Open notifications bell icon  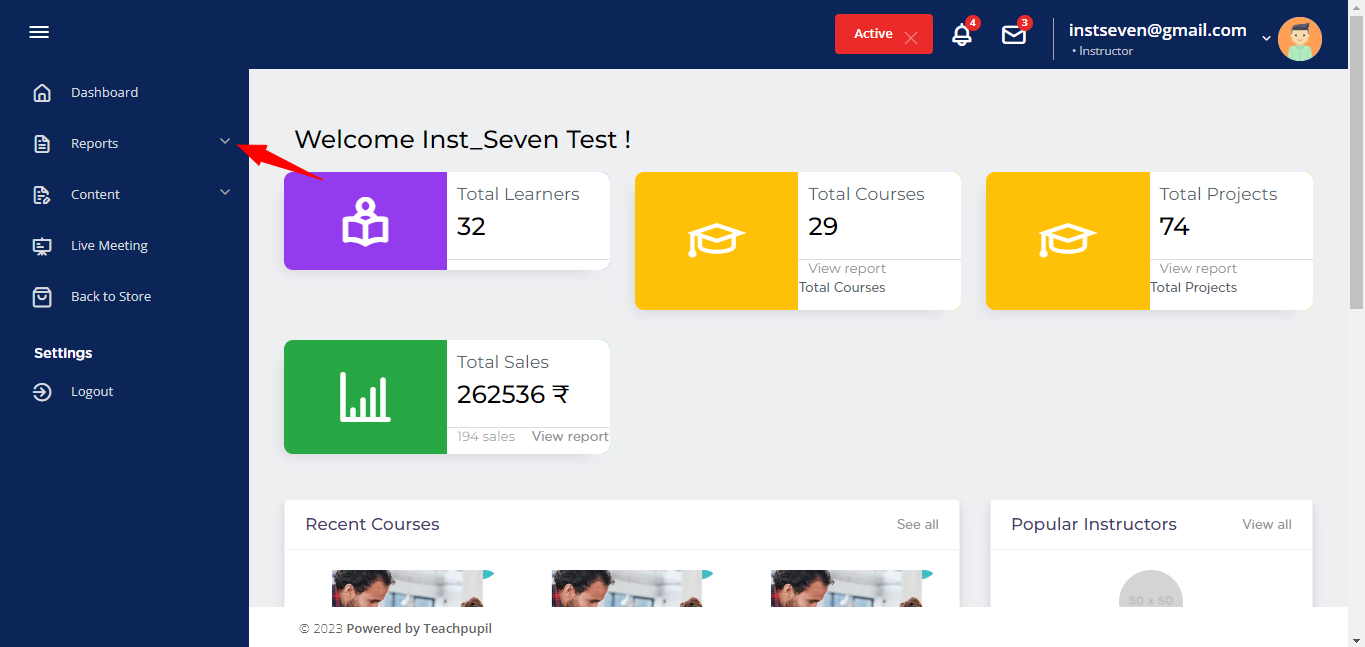tap(961, 35)
